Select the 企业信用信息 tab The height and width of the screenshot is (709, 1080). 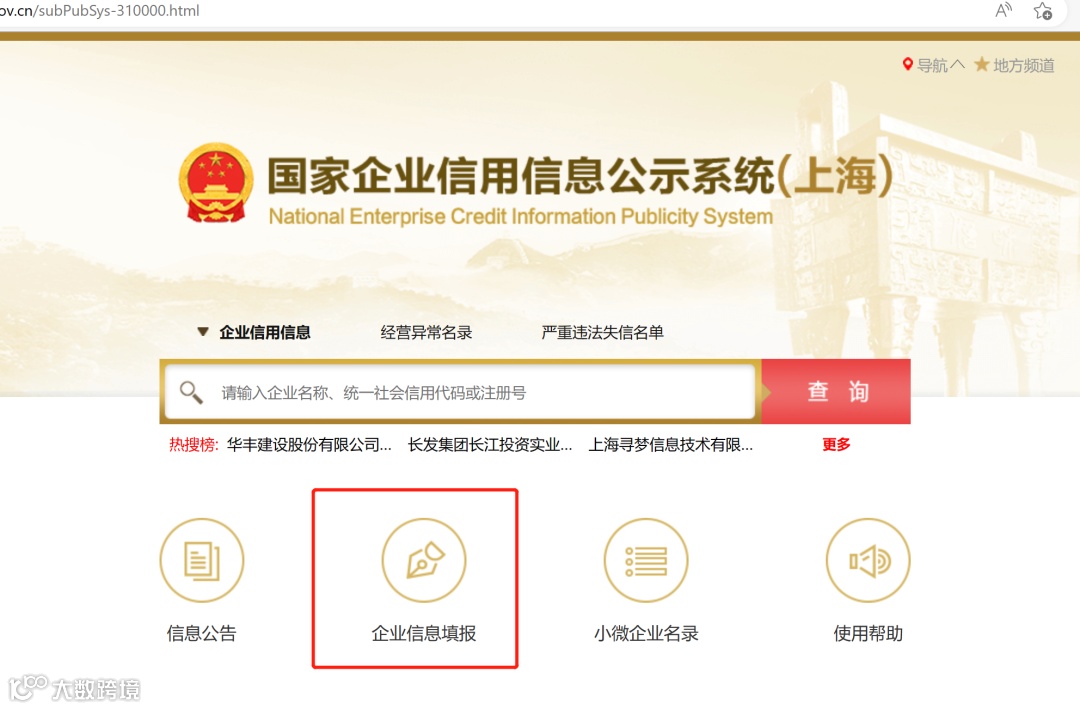pos(265,332)
